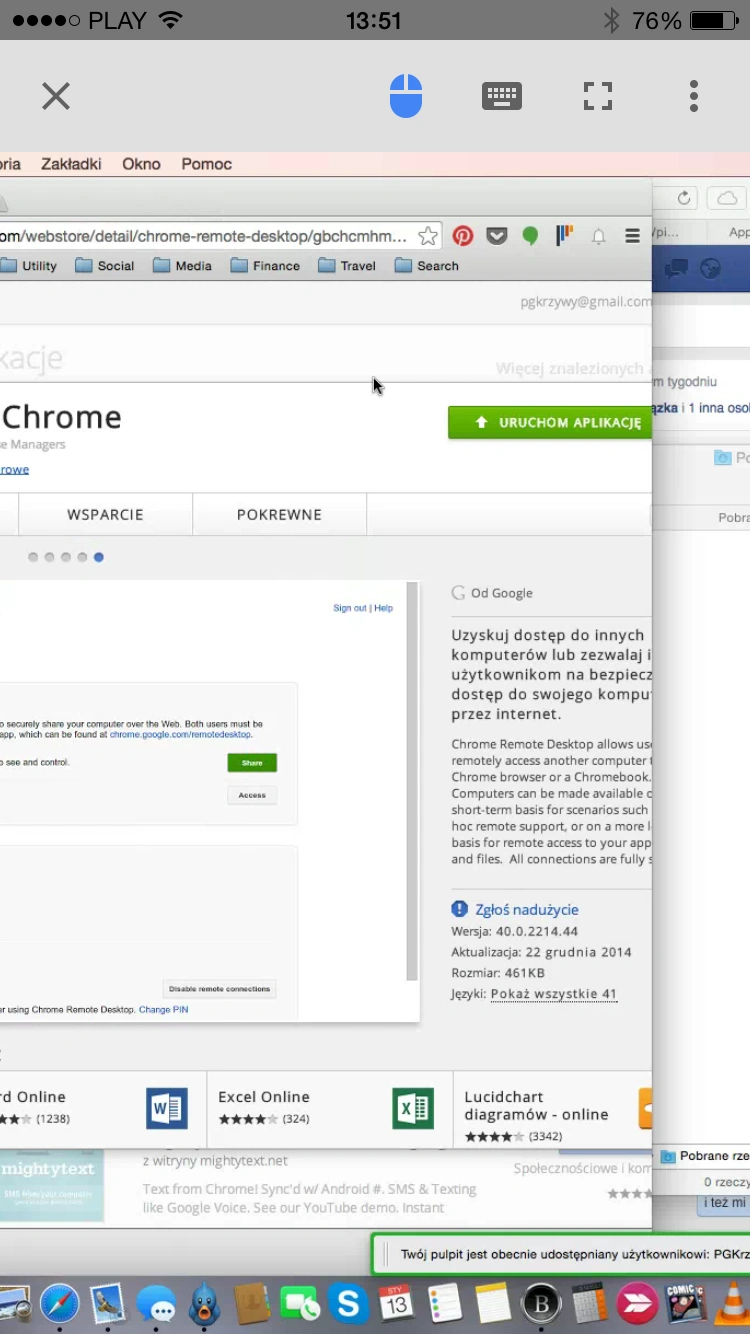Open the Zakładki menu
The width and height of the screenshot is (750, 1334).
coord(71,164)
